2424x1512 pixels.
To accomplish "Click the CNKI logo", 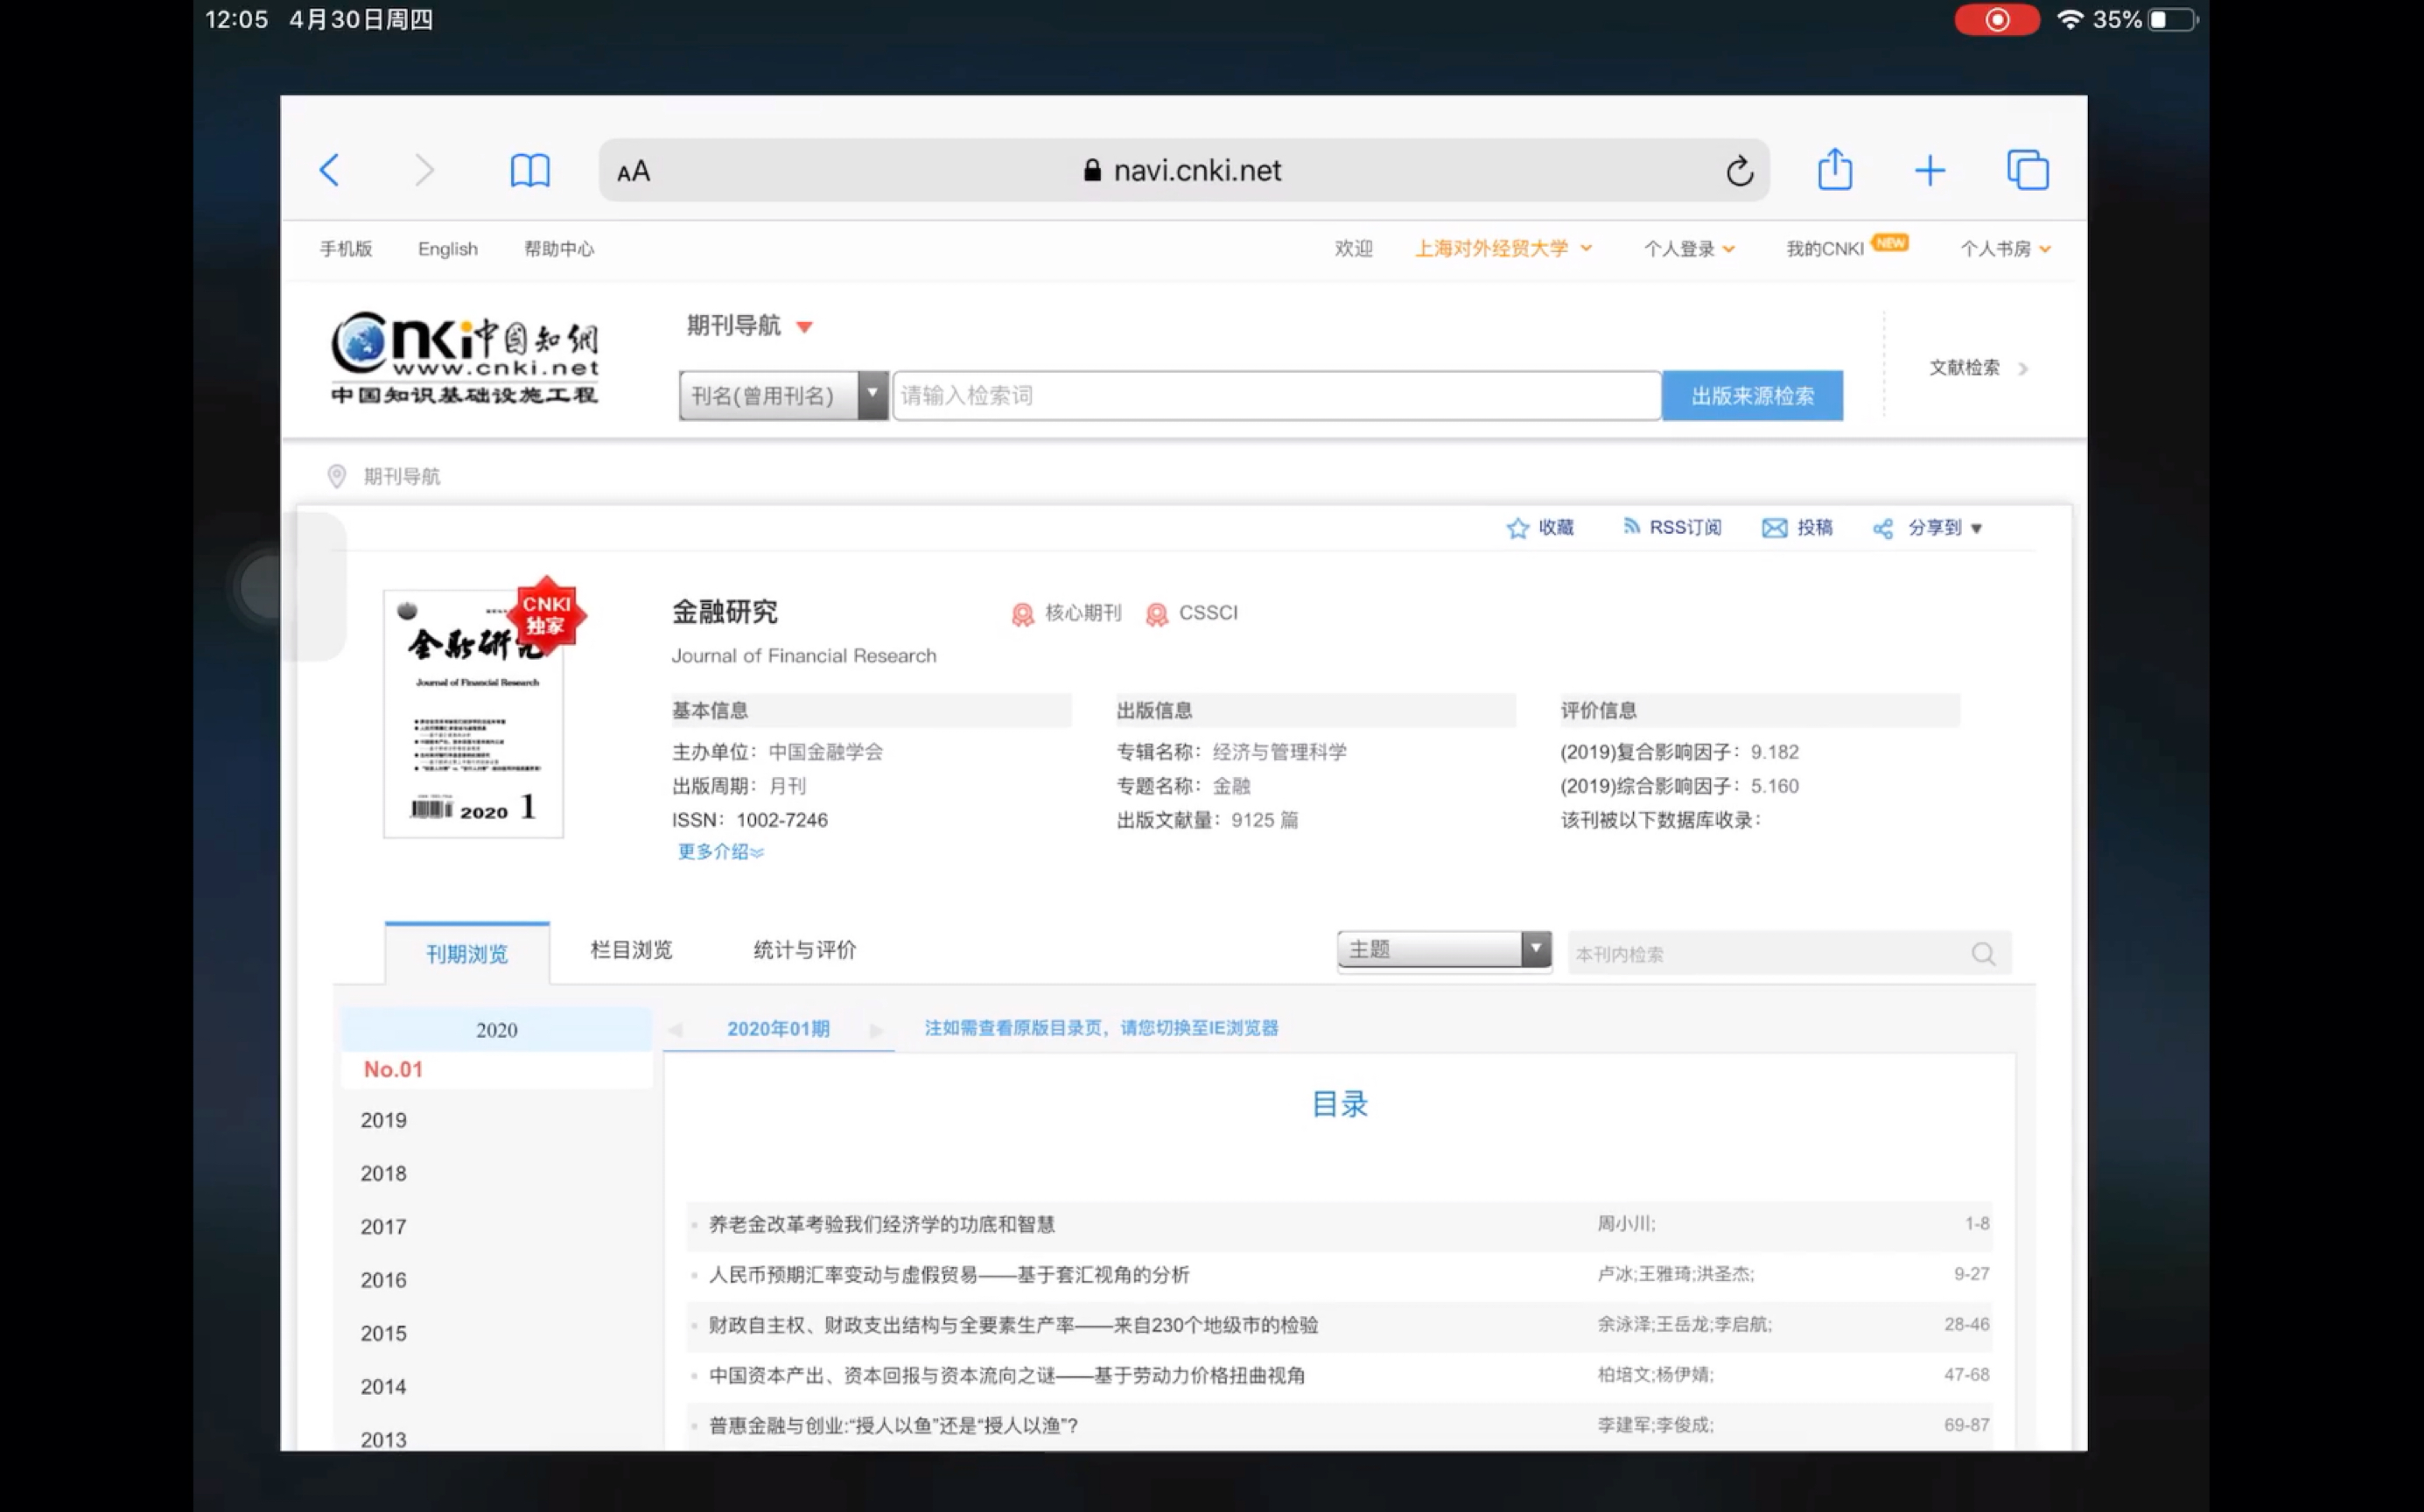I will click(465, 357).
